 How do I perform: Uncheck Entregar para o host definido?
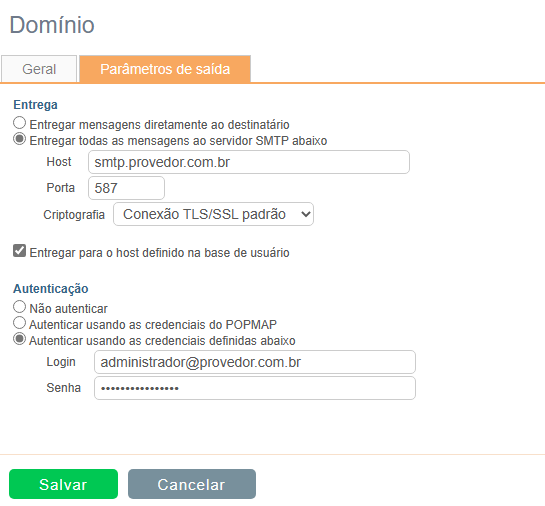tap(19, 251)
